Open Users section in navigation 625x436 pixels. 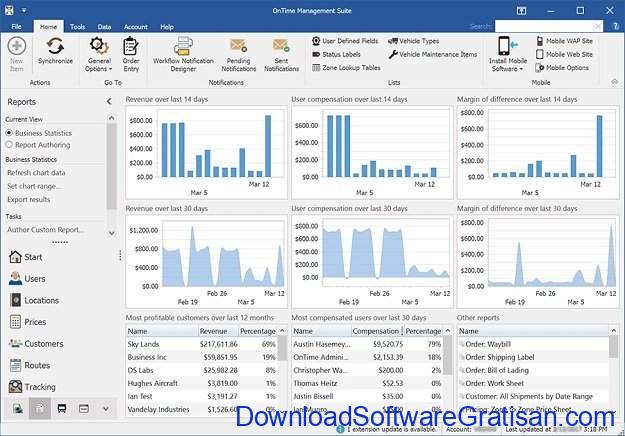pos(27,279)
